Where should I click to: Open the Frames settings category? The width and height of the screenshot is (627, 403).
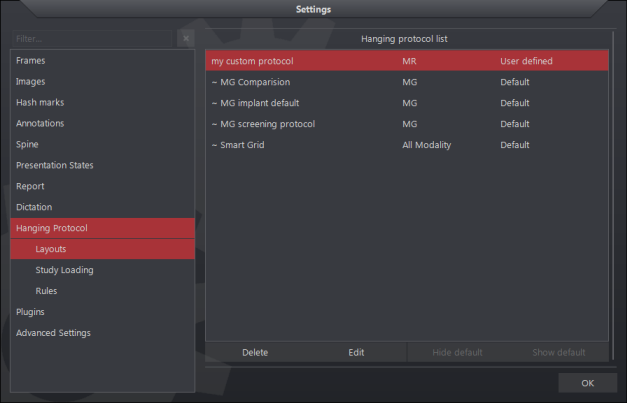tap(30, 61)
